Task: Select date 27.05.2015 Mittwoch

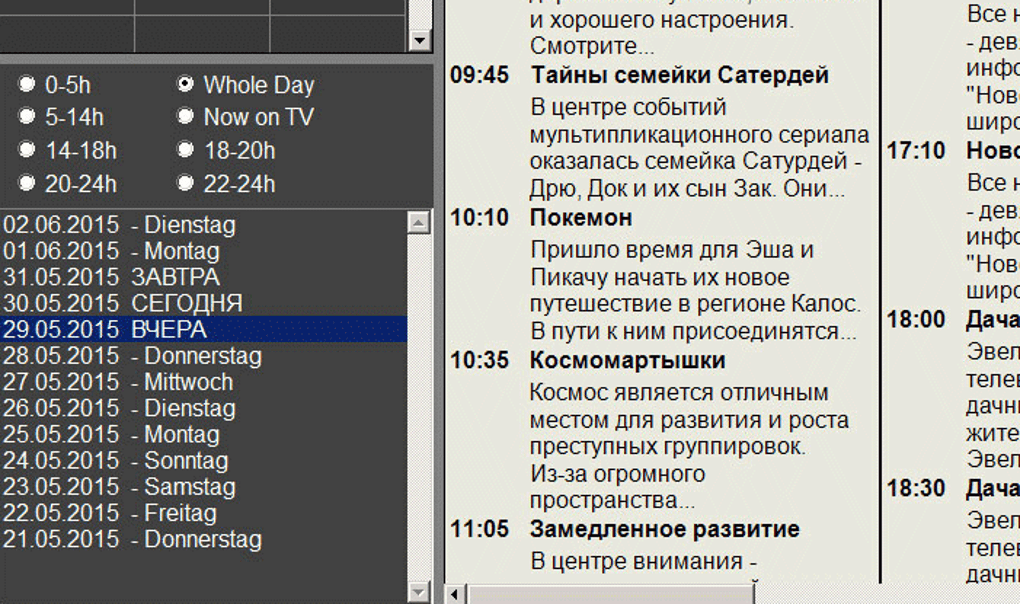Action: click(204, 382)
